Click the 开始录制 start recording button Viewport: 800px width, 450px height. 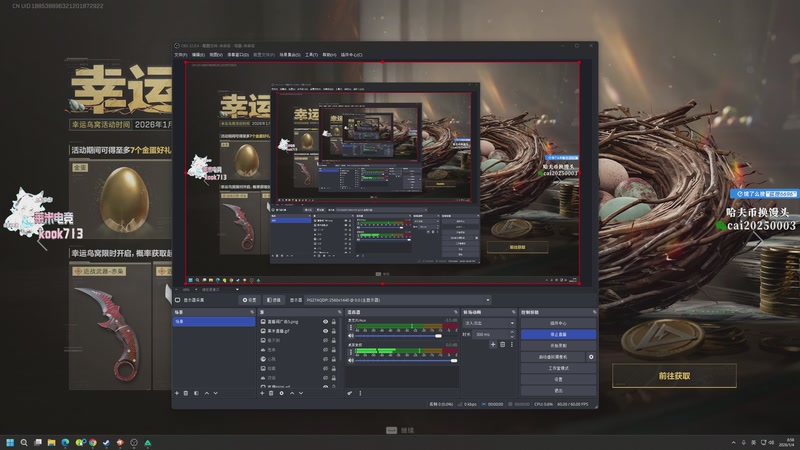coord(558,346)
